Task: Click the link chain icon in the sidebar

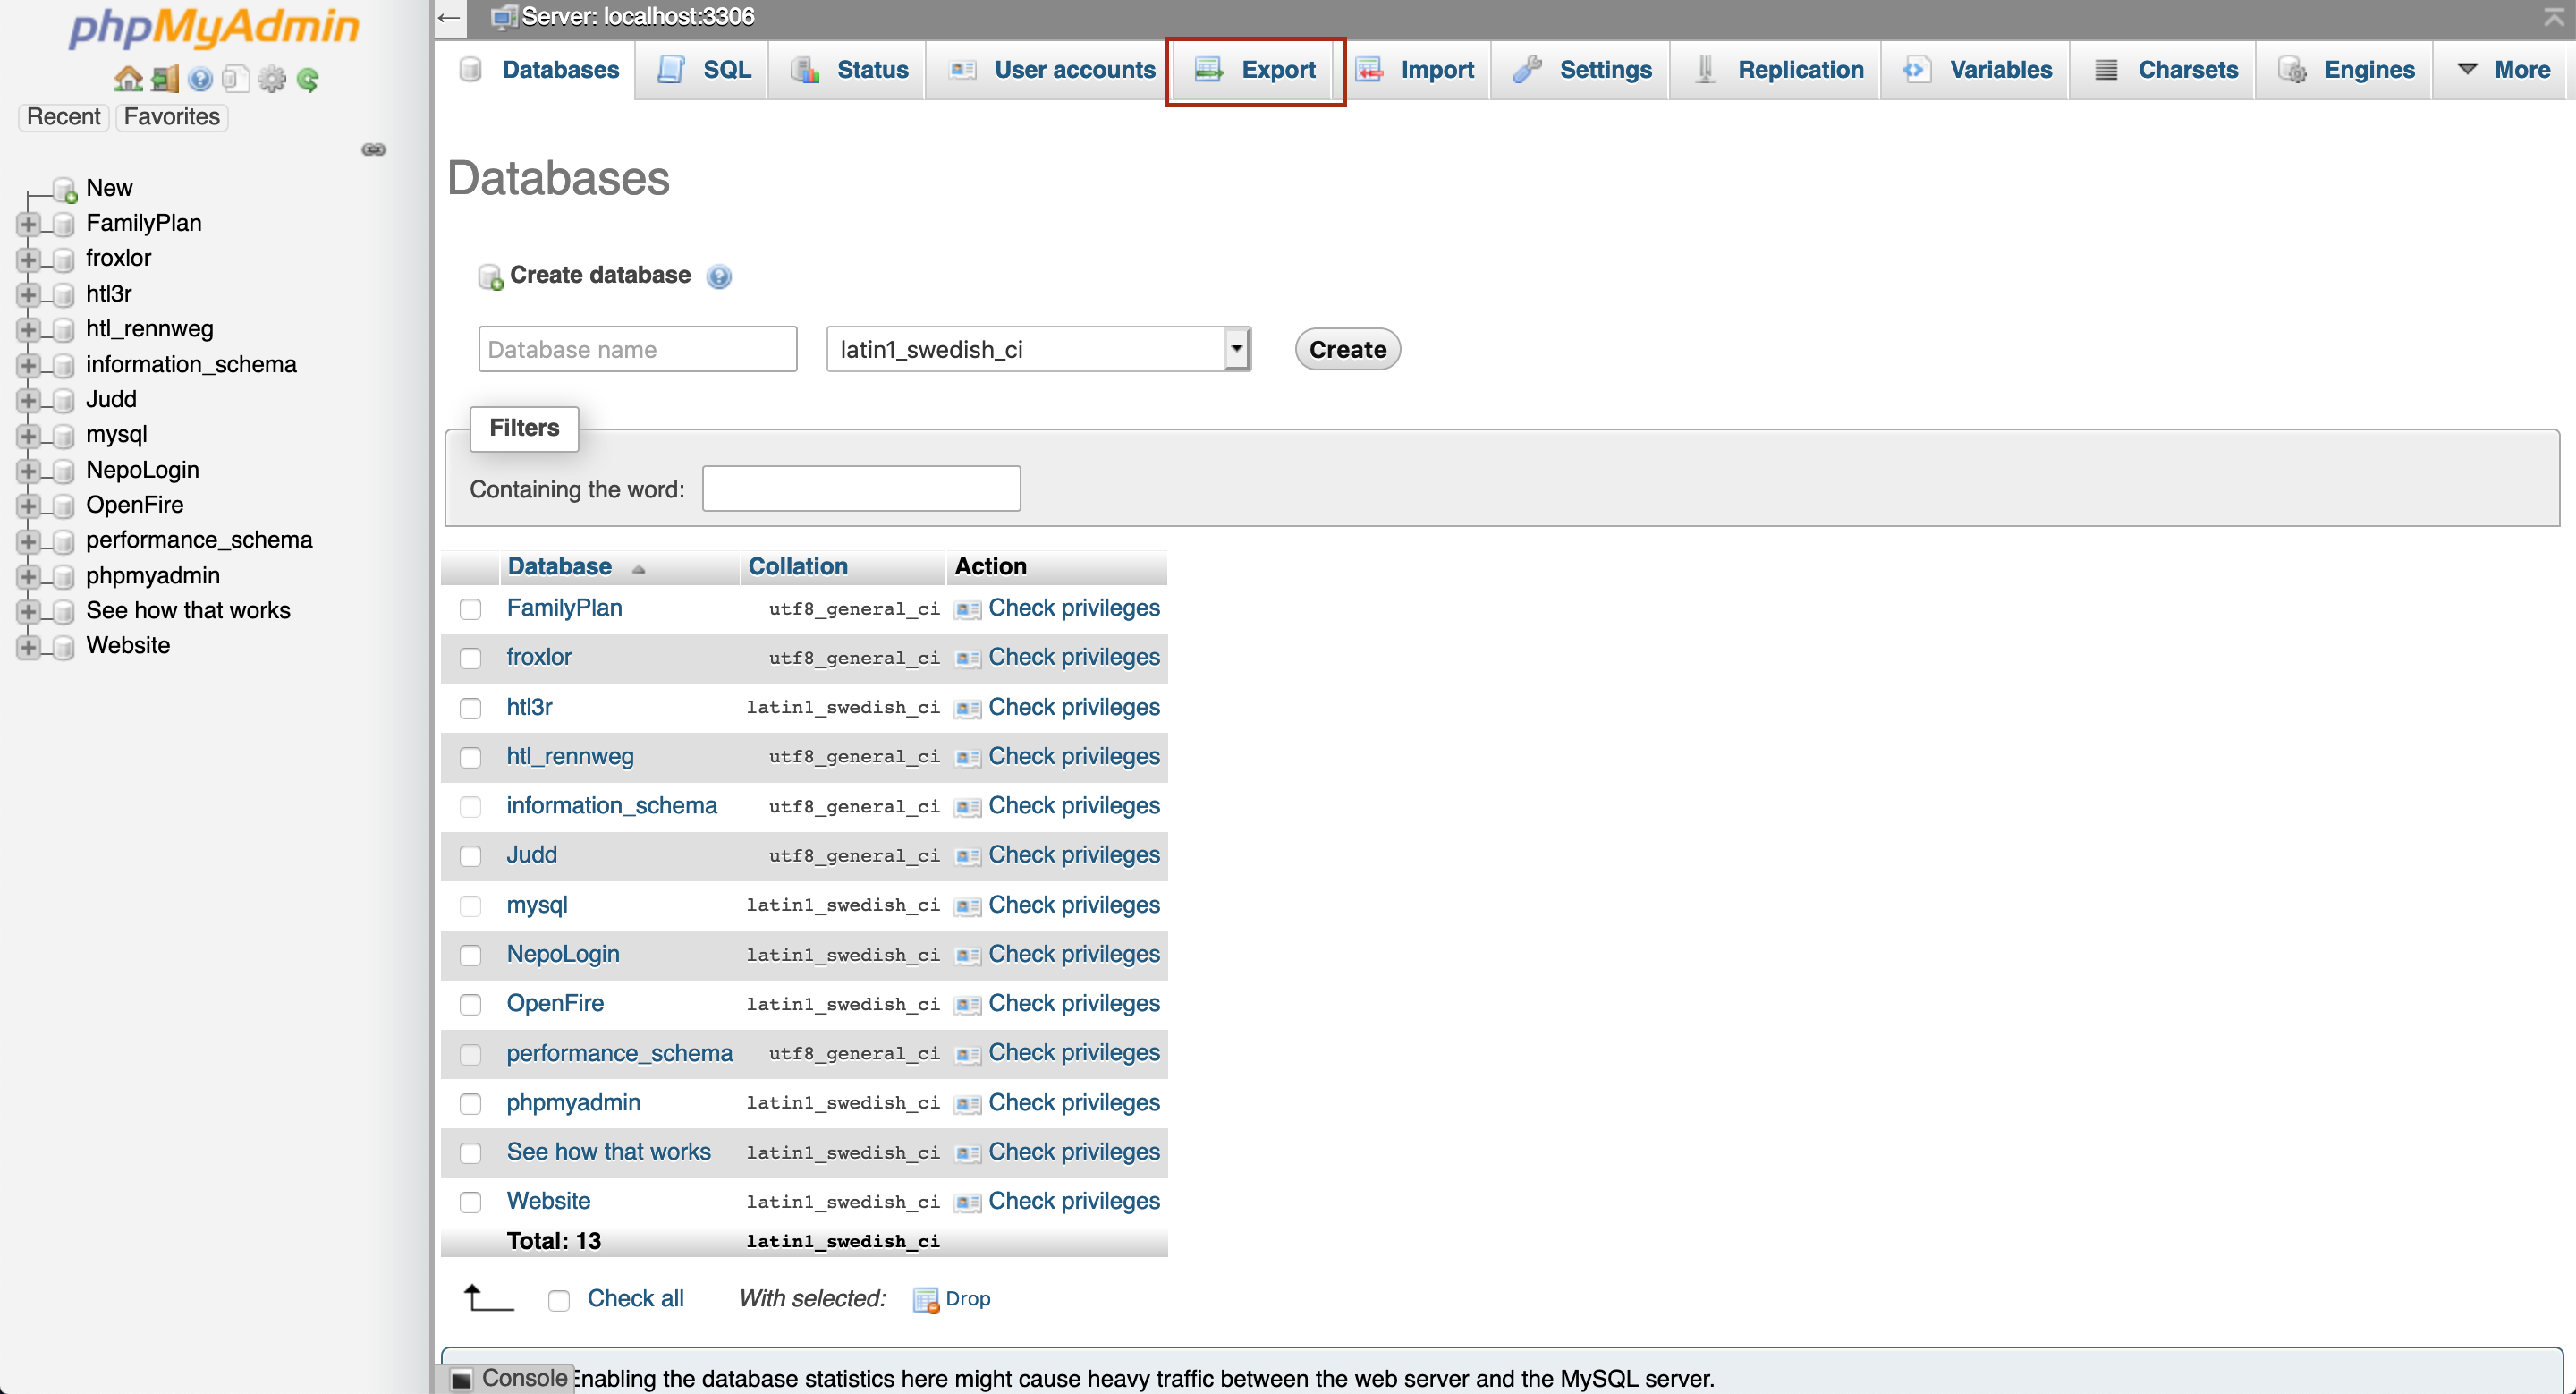Action: click(x=374, y=150)
